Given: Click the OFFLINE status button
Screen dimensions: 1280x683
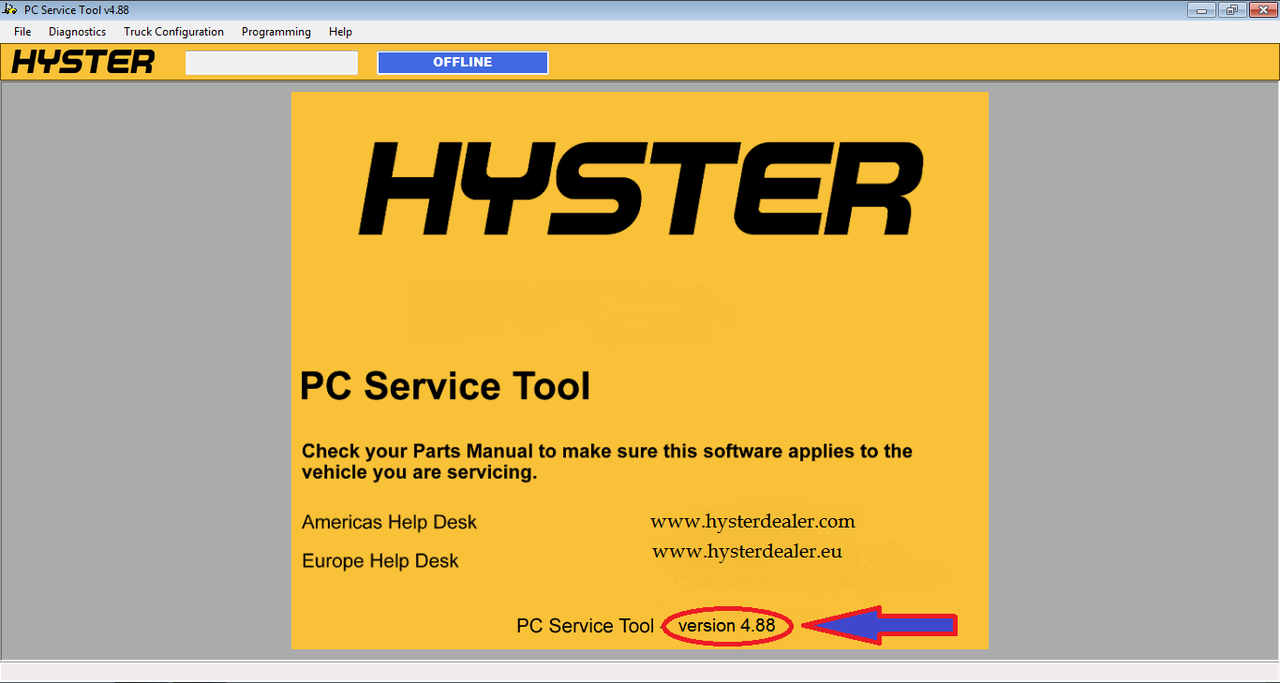Looking at the screenshot, I should tap(462, 62).
